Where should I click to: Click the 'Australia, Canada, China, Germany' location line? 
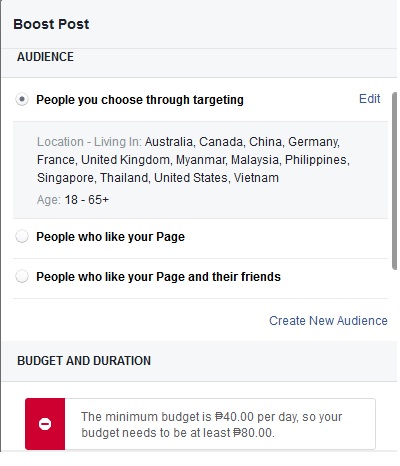(x=242, y=142)
